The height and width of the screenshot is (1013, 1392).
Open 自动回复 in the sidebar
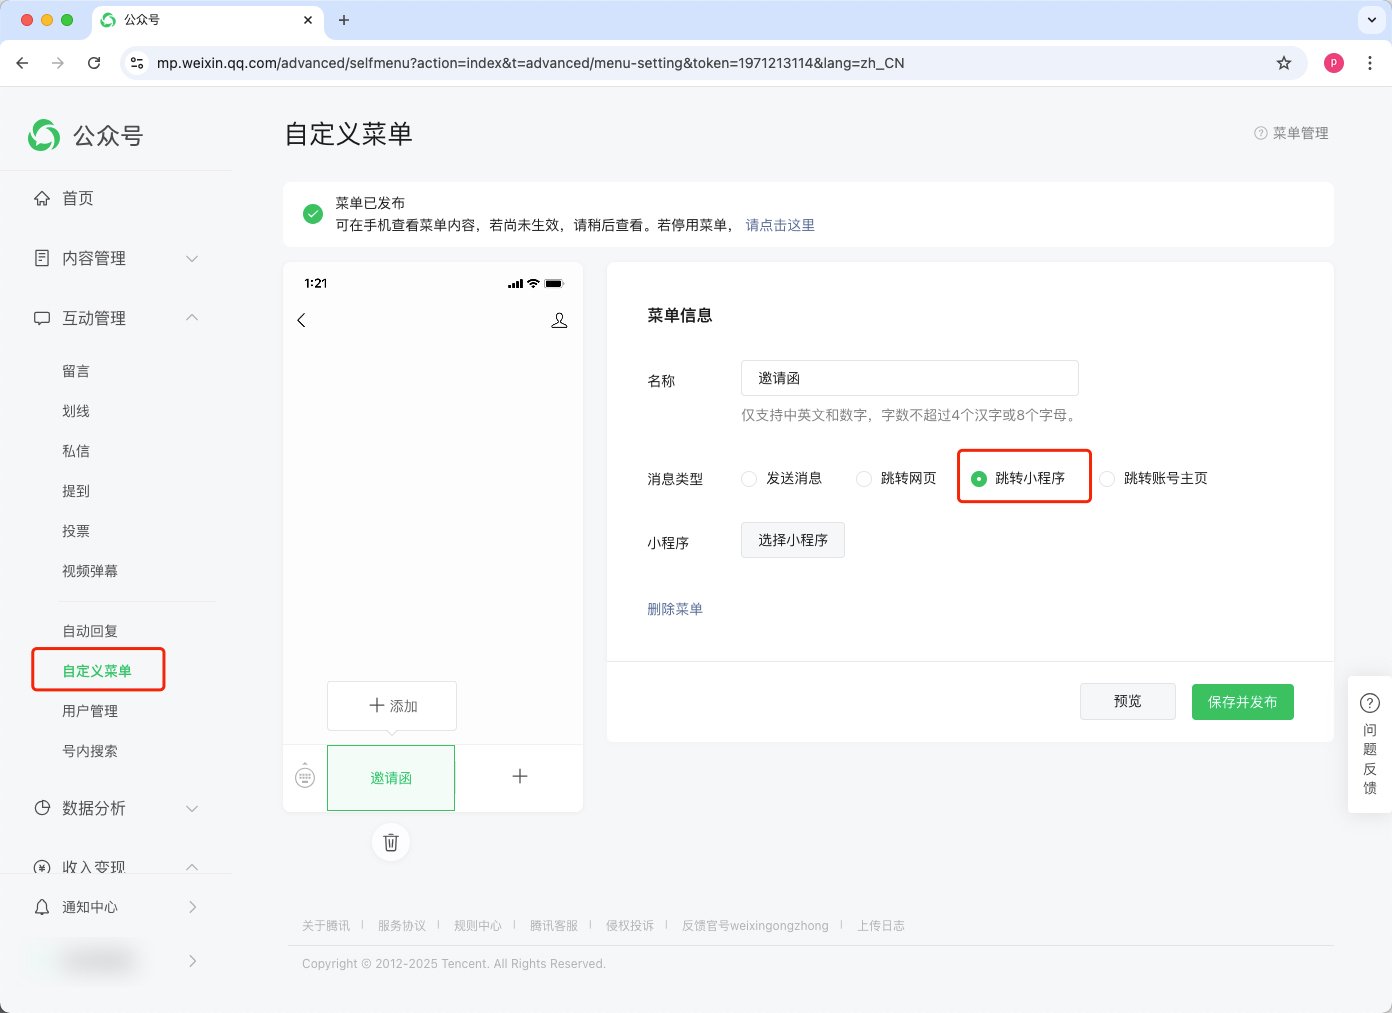coord(90,631)
